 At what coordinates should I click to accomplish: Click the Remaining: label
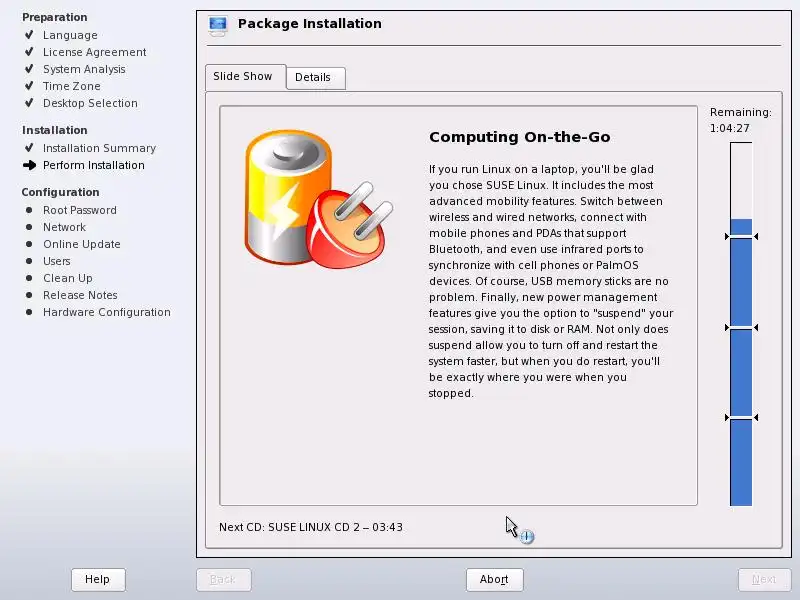740,112
